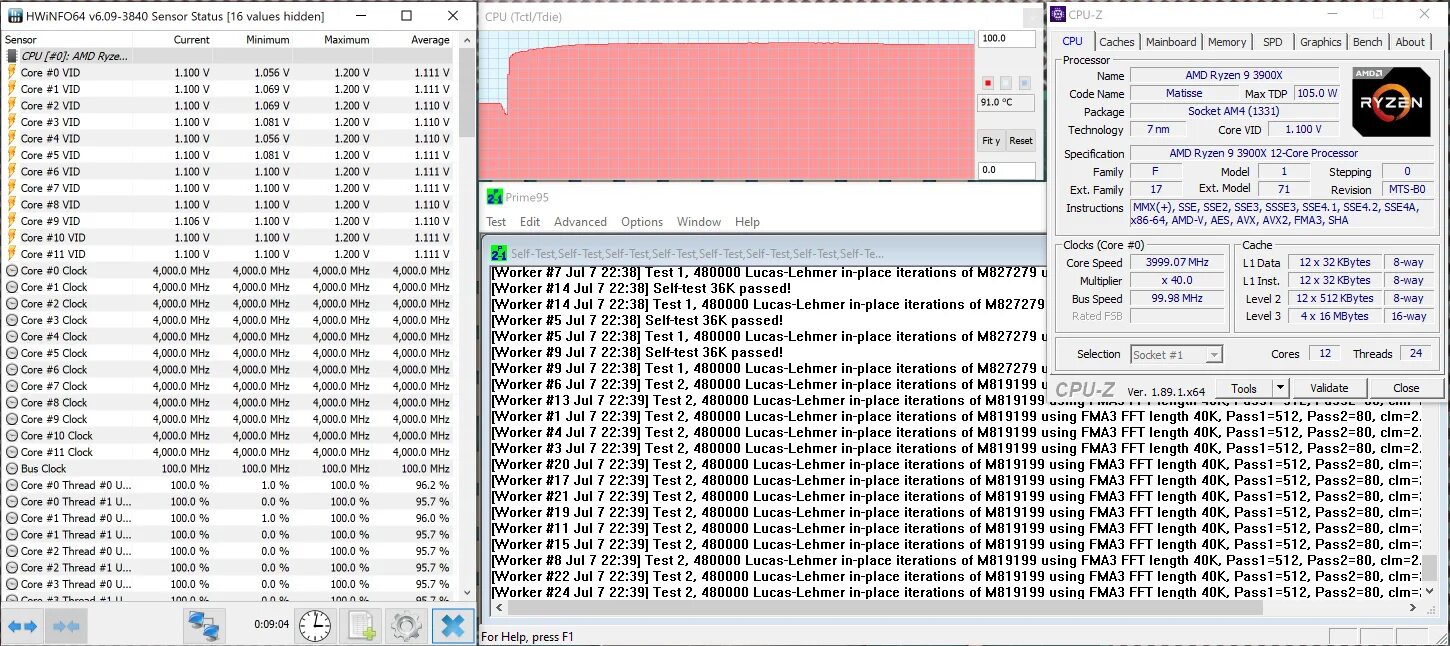This screenshot has height=646, width=1450.
Task: Click the blue X icon in HWiNFO toolbar
Action: (x=452, y=627)
